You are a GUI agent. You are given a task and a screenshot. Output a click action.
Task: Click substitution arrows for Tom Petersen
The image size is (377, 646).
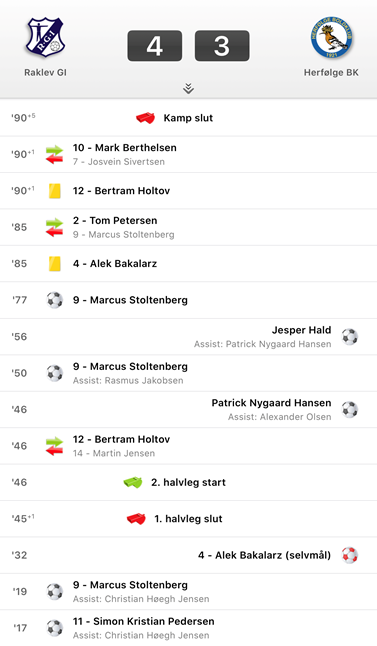[x=54, y=227]
